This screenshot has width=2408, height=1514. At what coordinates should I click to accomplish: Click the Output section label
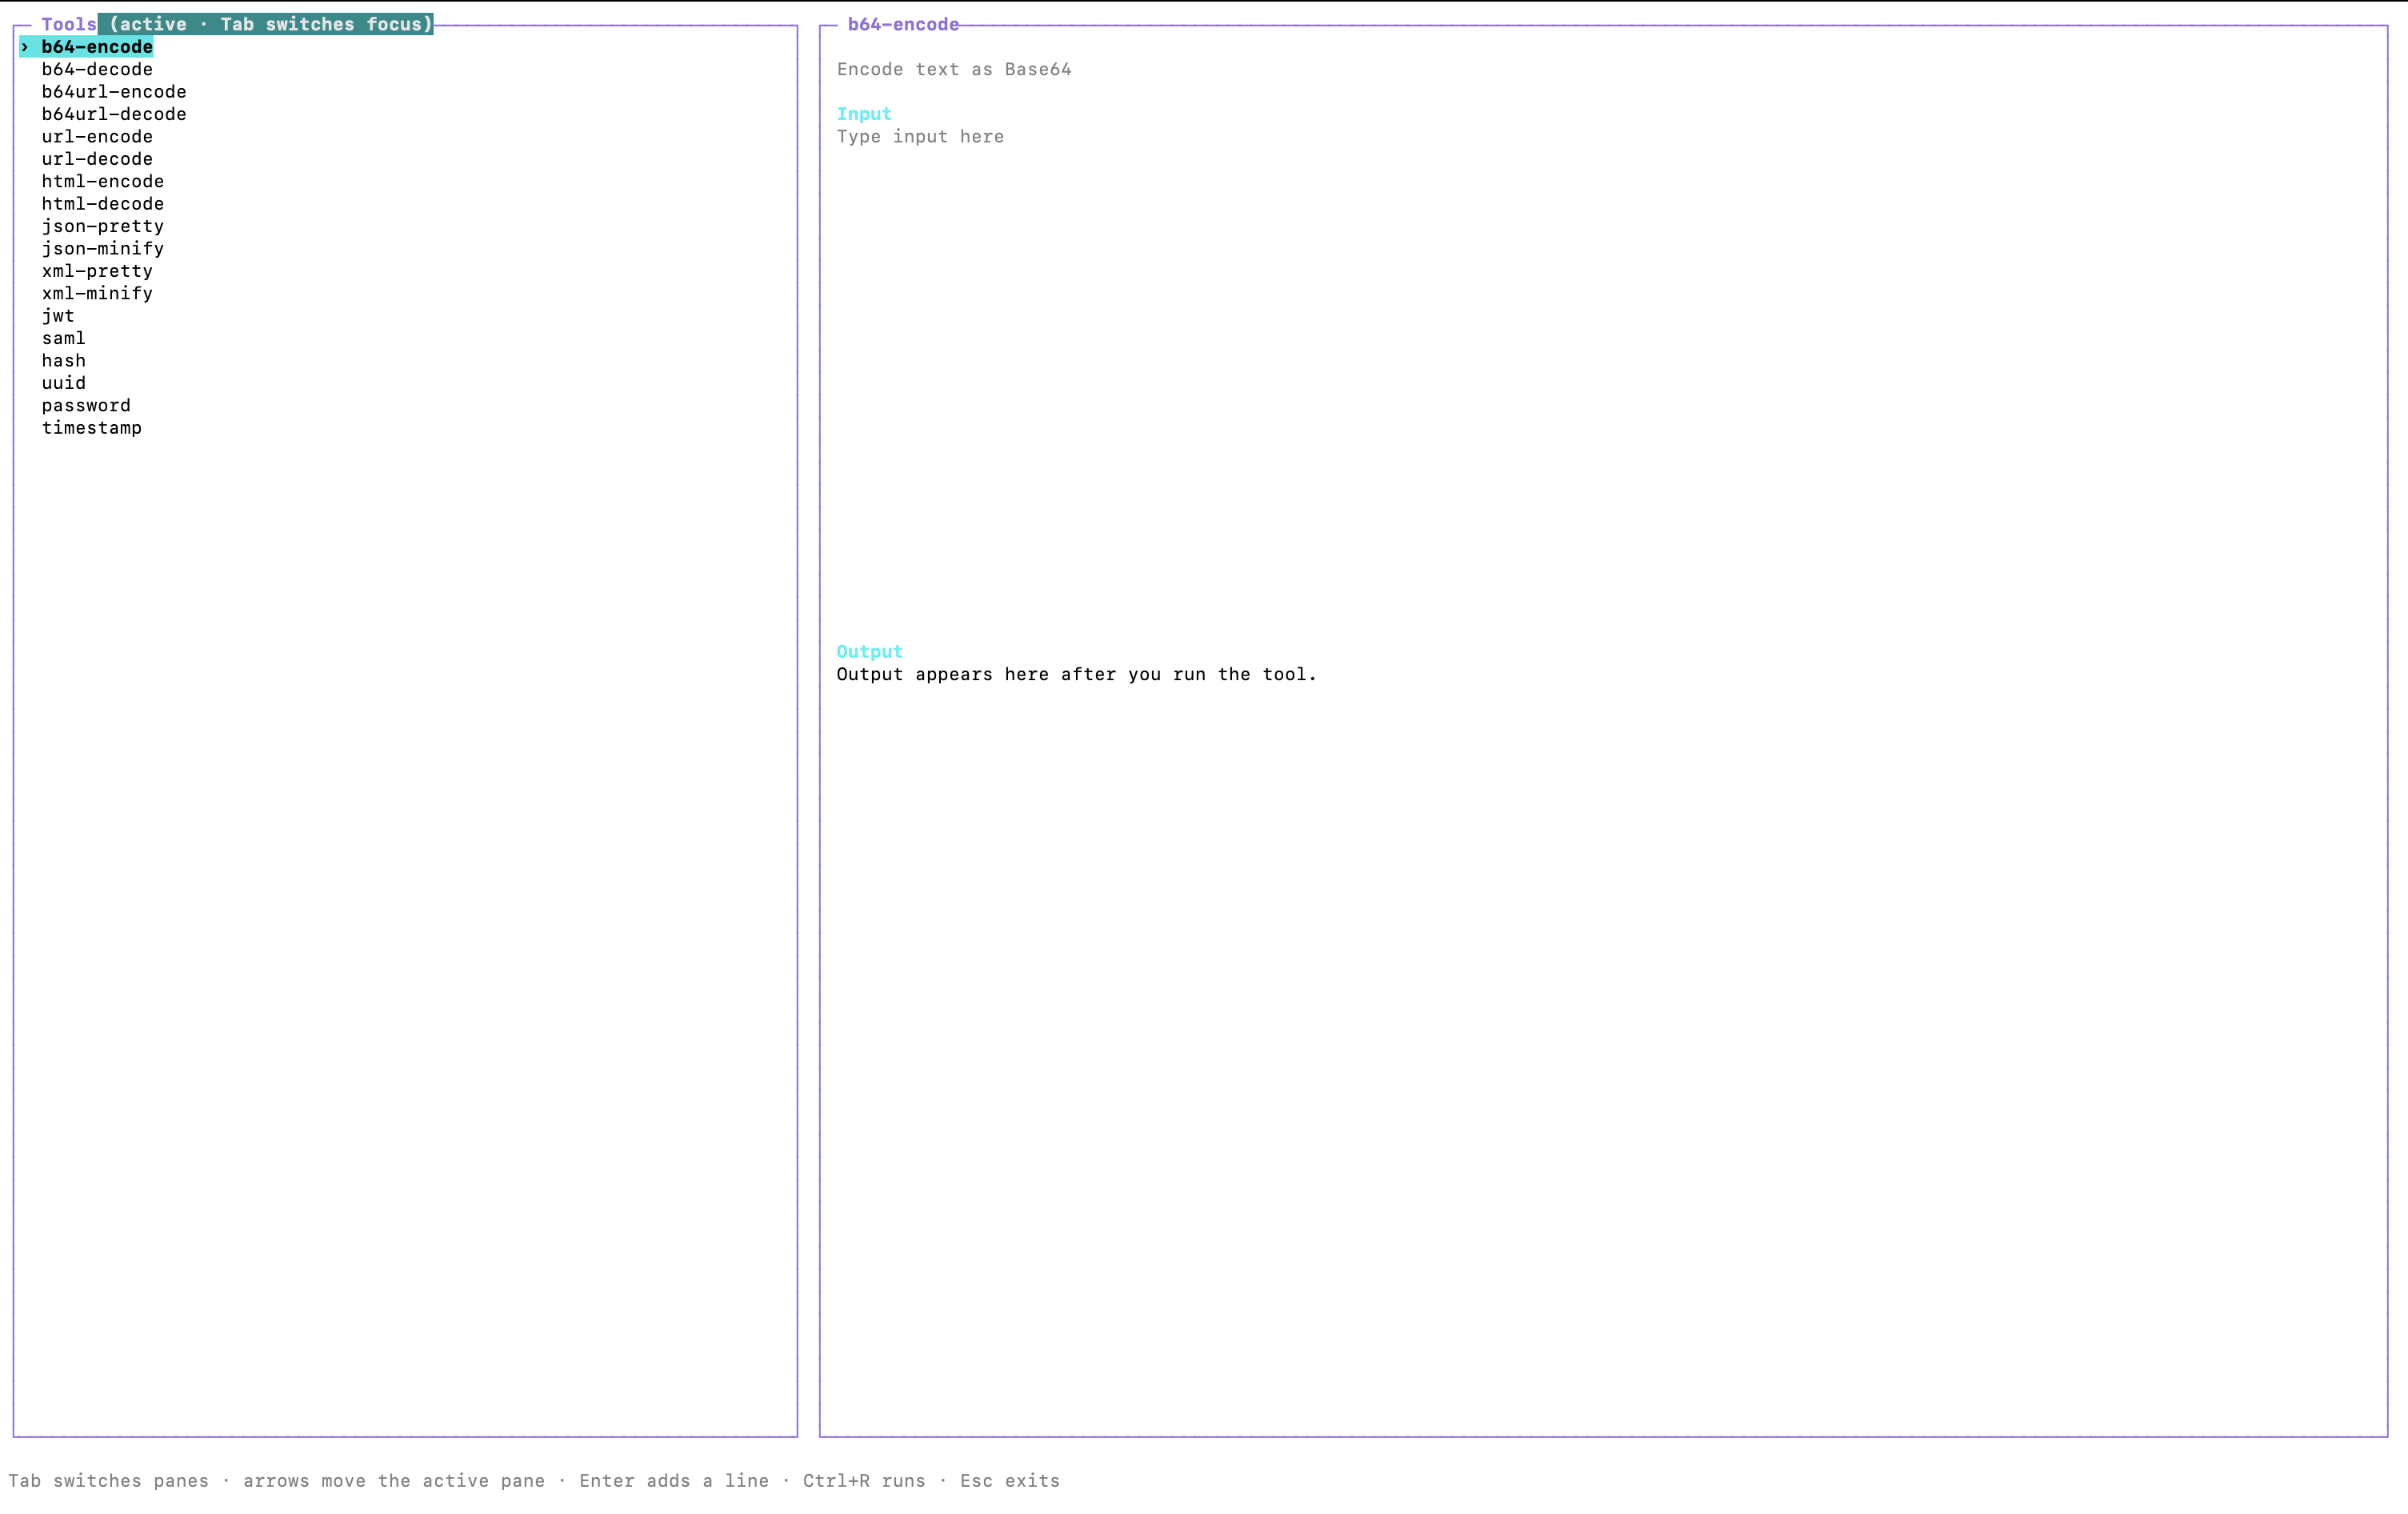tap(869, 652)
